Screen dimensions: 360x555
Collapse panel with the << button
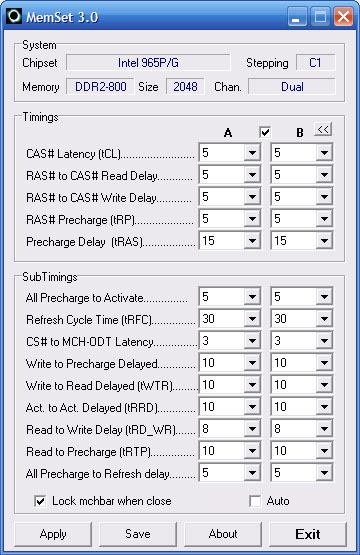(322, 130)
